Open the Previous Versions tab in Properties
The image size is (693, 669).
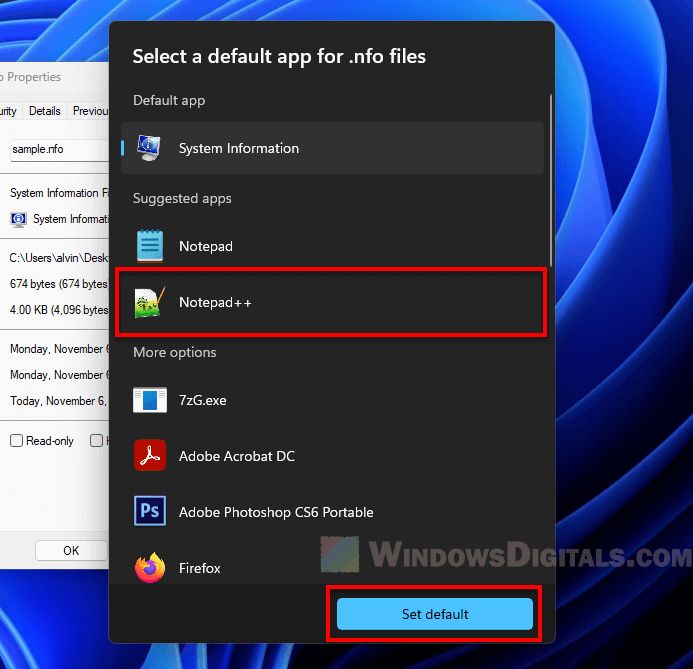pos(90,111)
